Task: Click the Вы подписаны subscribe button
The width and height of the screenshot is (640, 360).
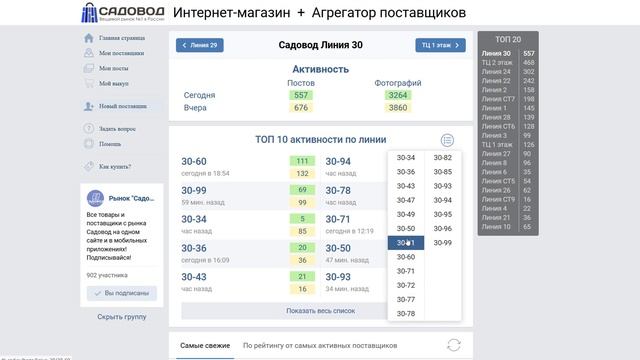Action: point(122,293)
